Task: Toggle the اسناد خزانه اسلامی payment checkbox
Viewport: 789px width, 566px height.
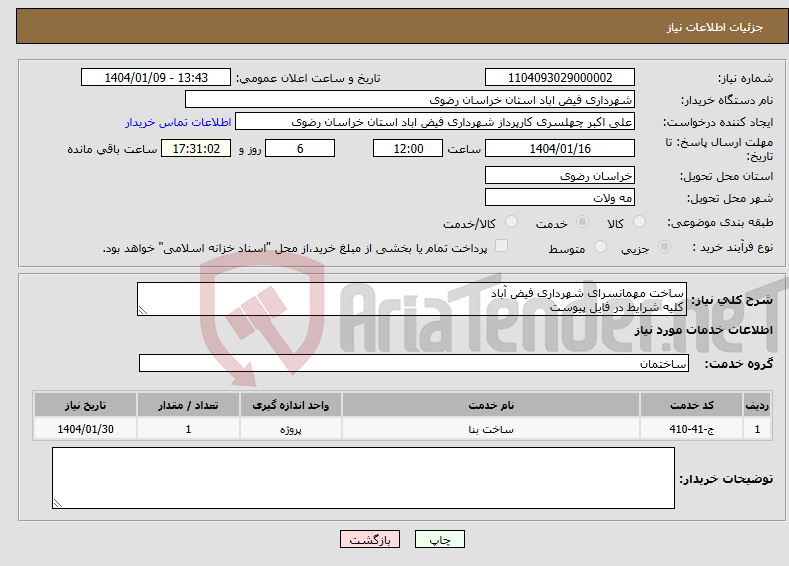Action: 501,246
